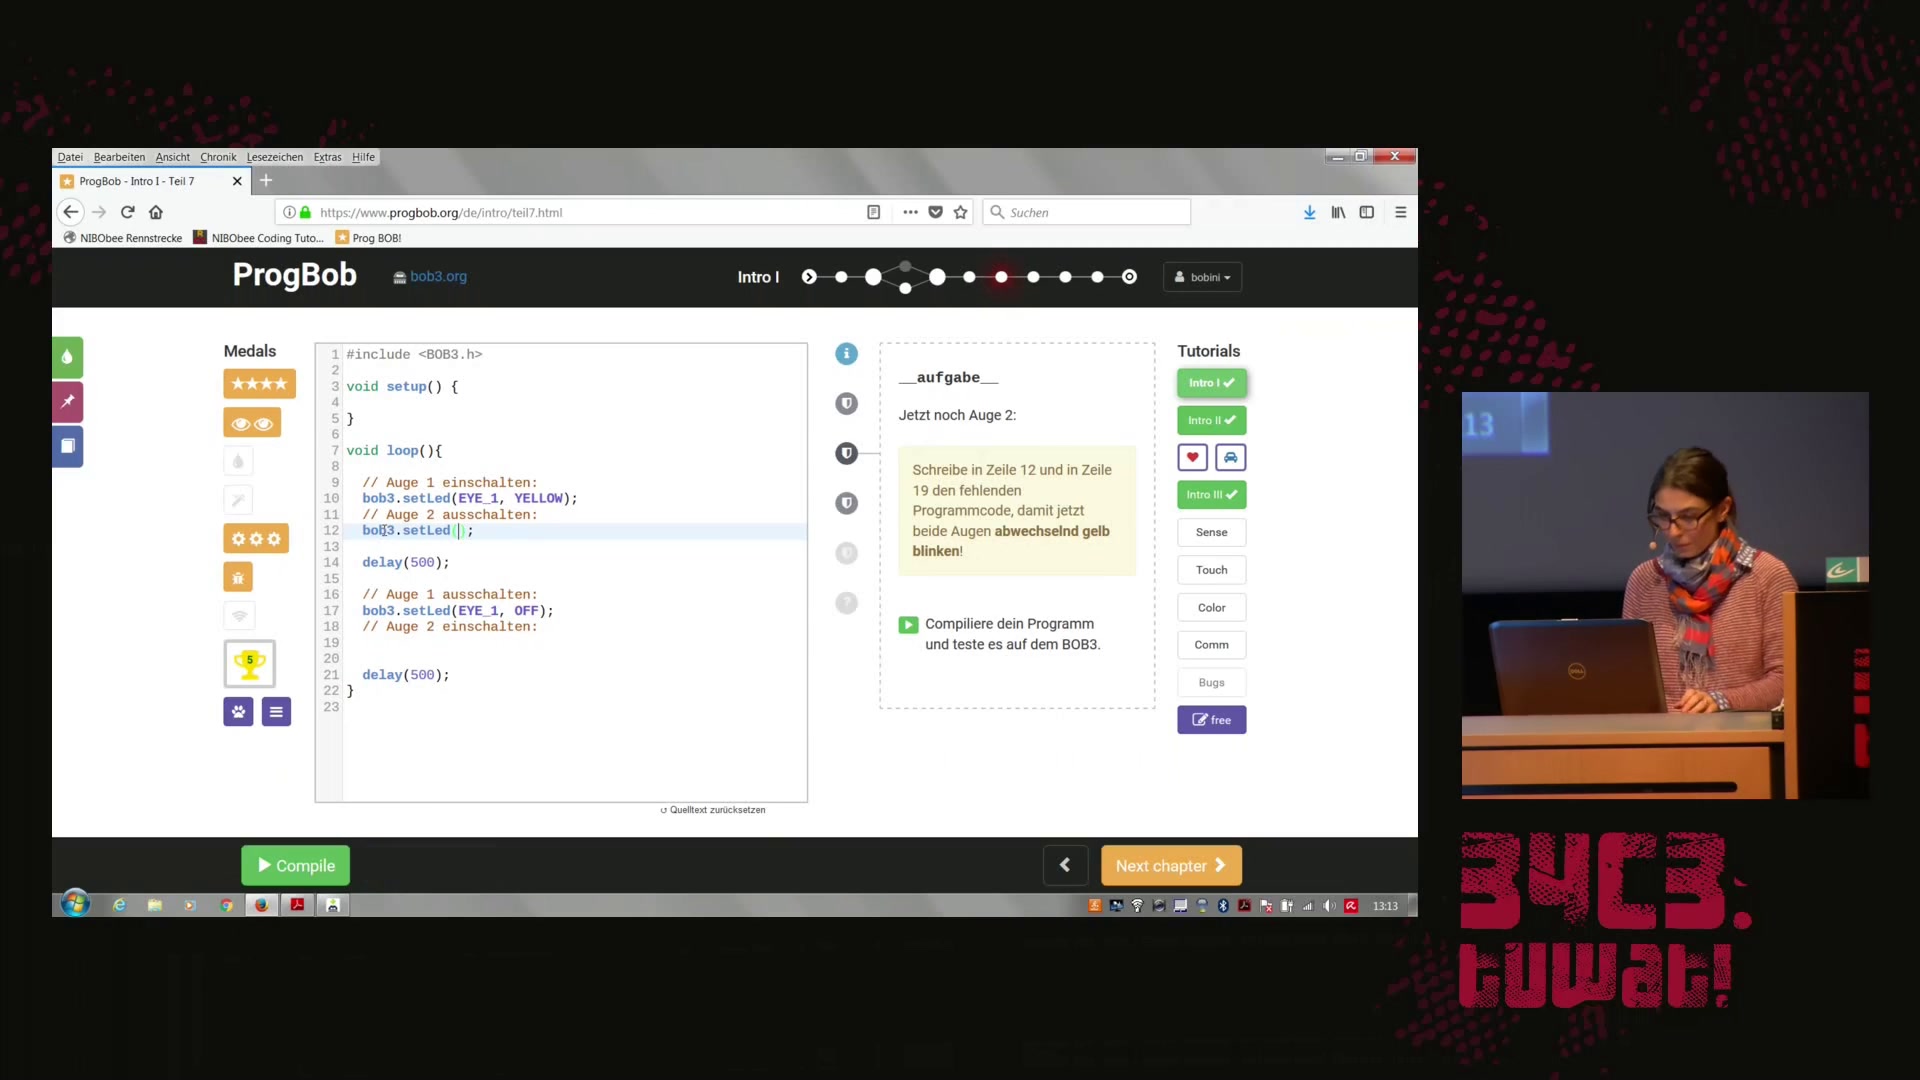This screenshot has width=1920, height=1080.
Task: Open the Comm tutorial
Action: [1211, 645]
